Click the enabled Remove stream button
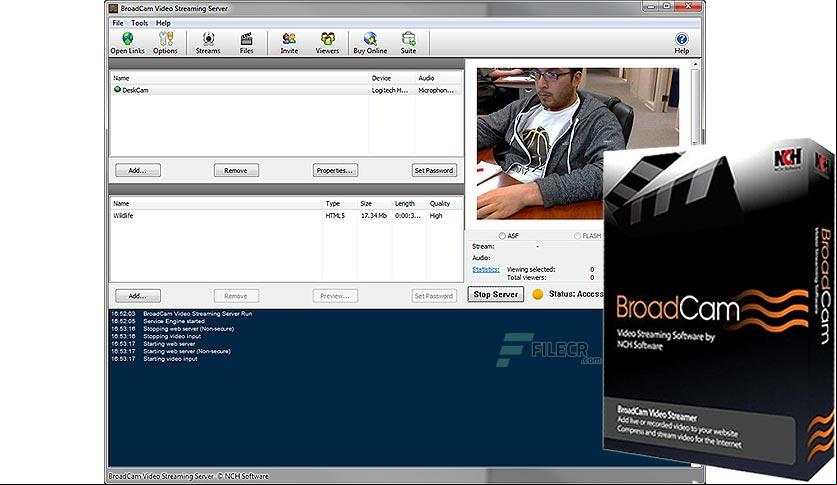837x485 pixels. [x=236, y=170]
